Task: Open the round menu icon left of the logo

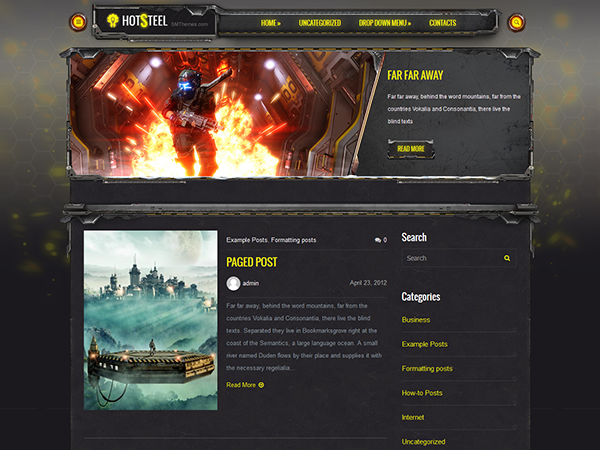Action: point(78,22)
